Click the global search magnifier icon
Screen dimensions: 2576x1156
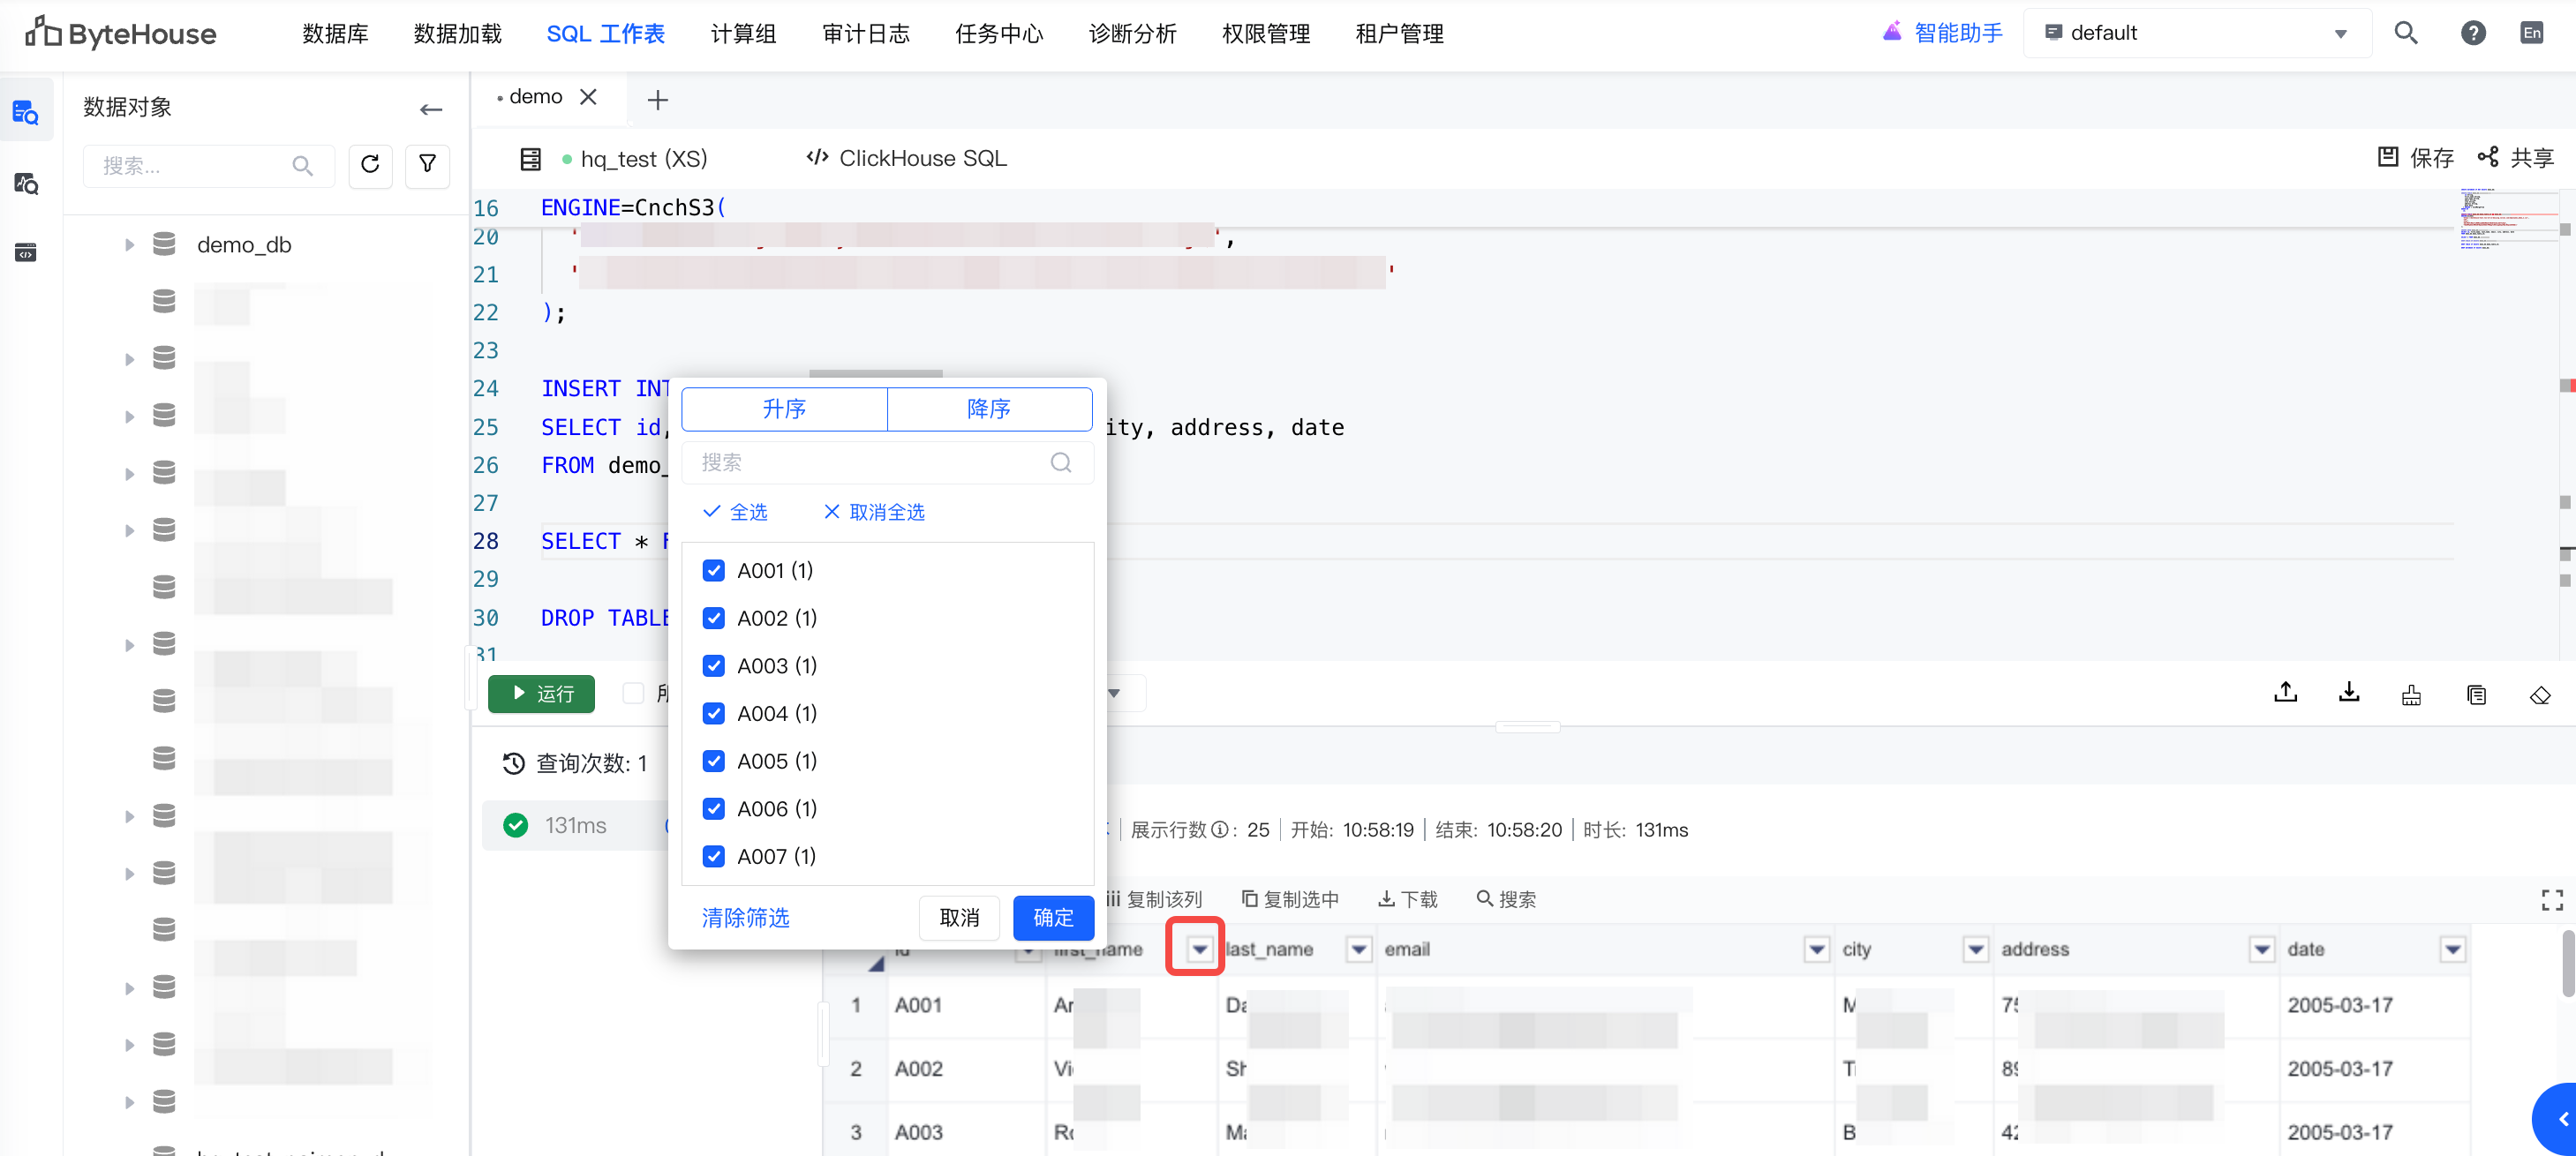point(2405,33)
